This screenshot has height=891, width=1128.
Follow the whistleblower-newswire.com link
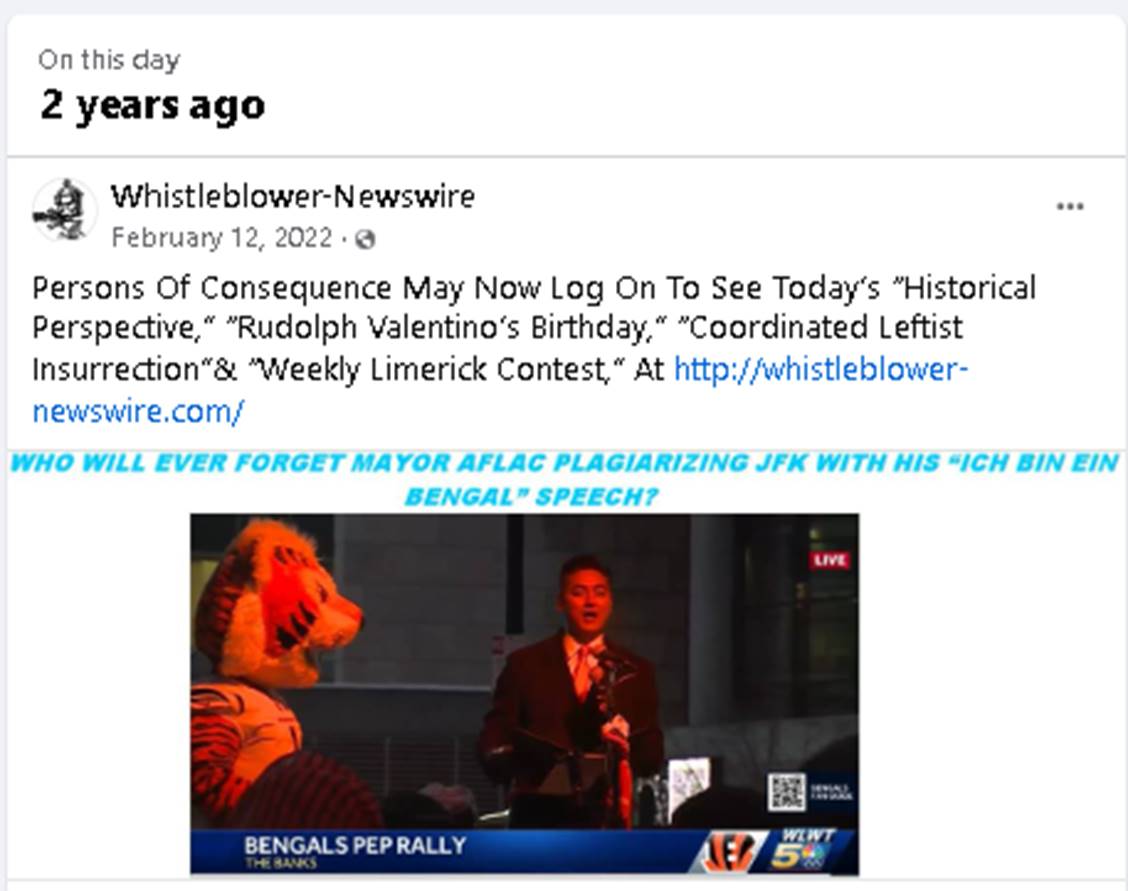pyautogui.click(x=500, y=390)
